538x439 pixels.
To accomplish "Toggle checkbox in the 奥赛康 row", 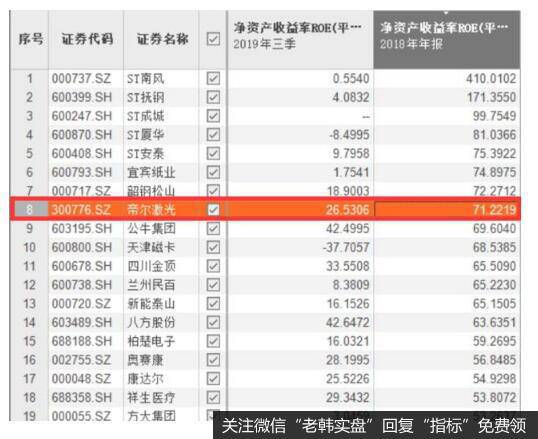I will point(213,360).
